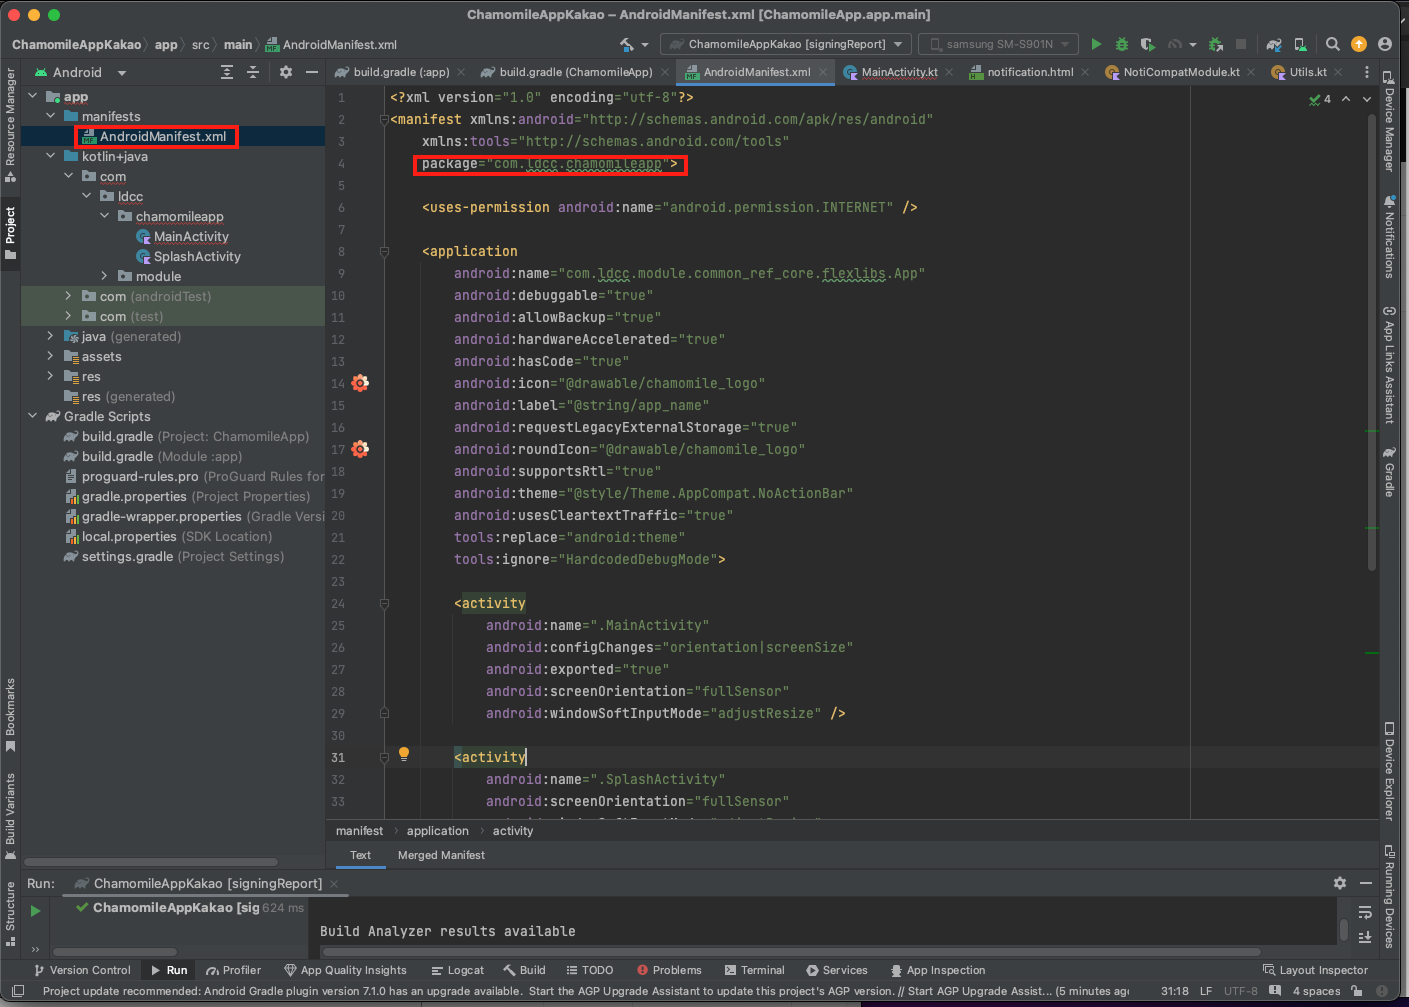This screenshot has height=1007, width=1409.
Task: Start debugging with the bug icon
Action: [x=1122, y=44]
